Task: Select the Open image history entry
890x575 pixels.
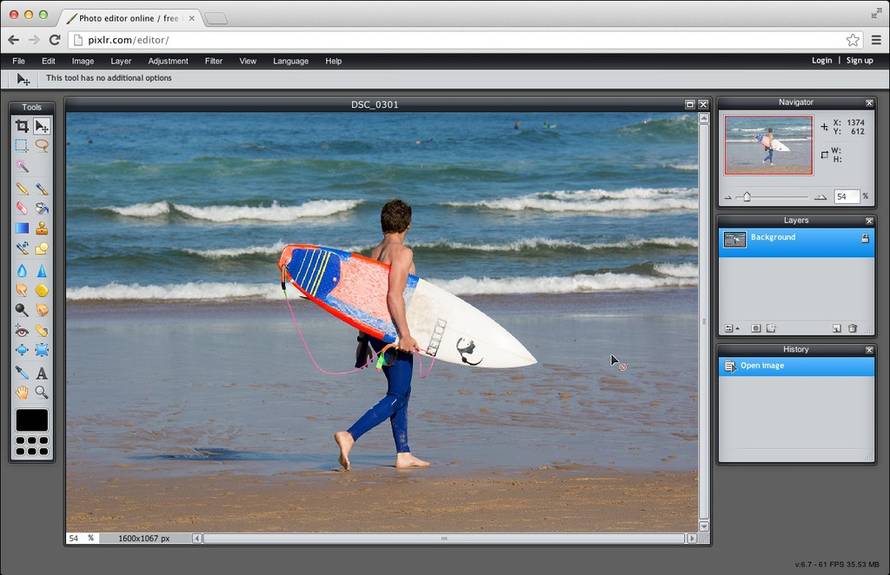Action: click(x=796, y=366)
